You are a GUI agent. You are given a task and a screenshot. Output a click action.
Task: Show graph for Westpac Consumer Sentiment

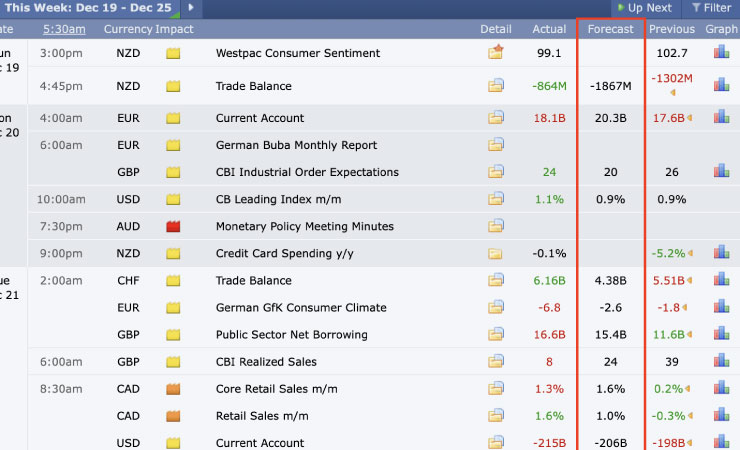[722, 51]
